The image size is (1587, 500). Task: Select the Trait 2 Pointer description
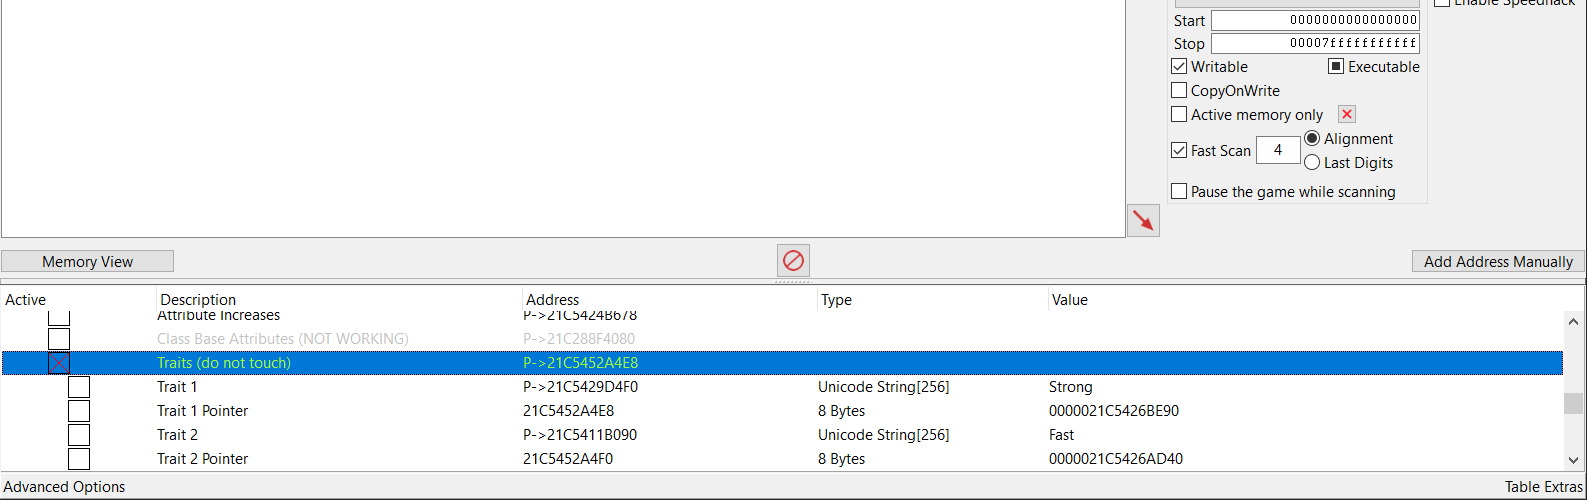pyautogui.click(x=202, y=459)
